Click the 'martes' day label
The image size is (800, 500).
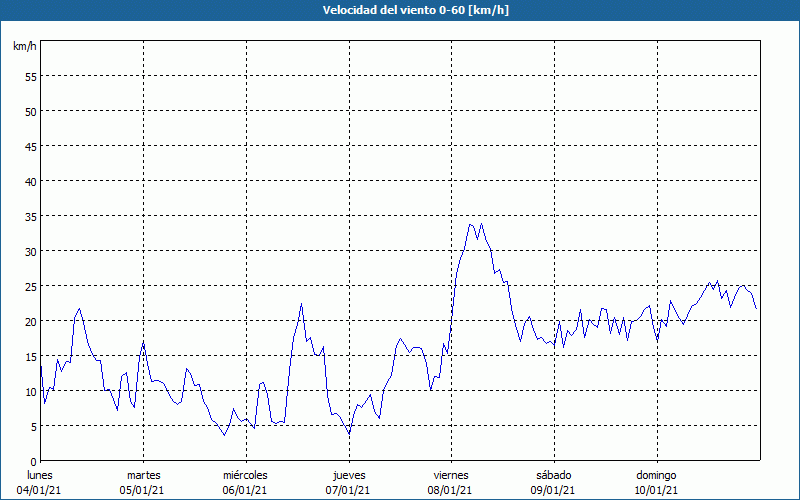(144, 476)
